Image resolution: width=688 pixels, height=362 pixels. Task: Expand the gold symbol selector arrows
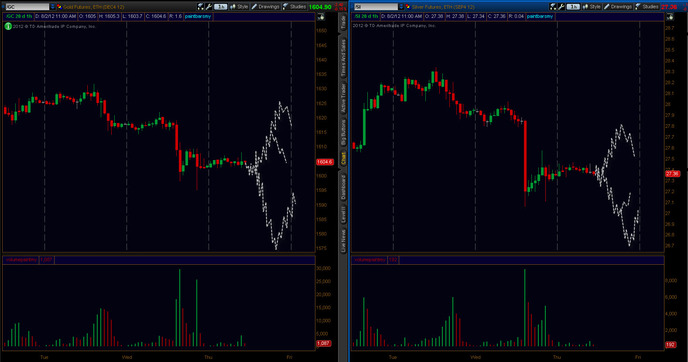(x=53, y=7)
